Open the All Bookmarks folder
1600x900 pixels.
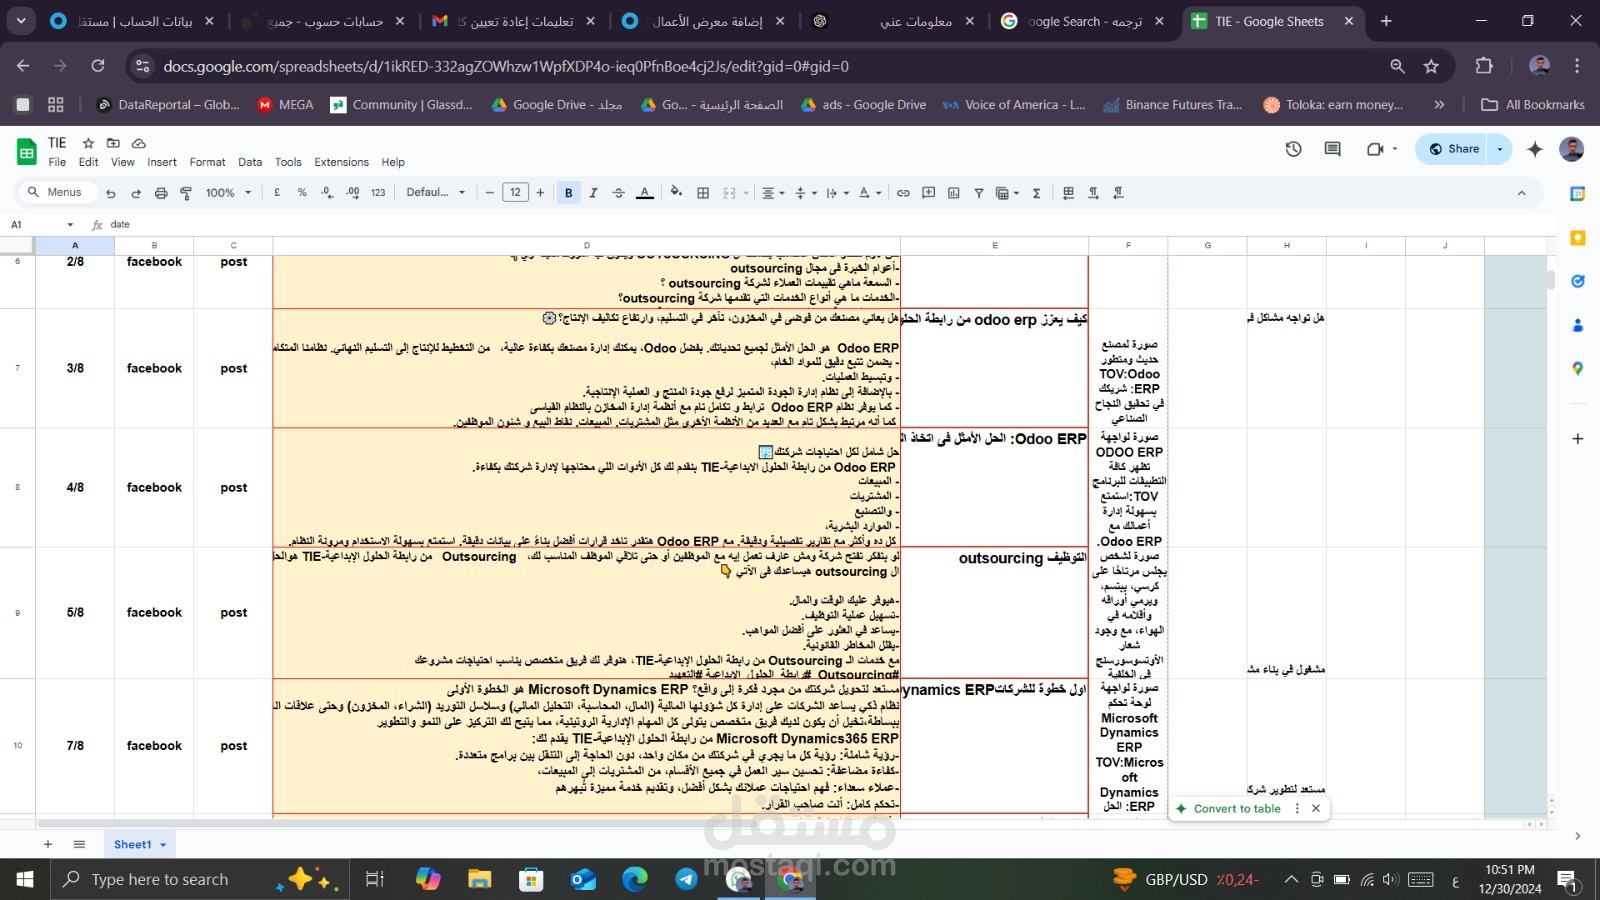[1534, 104]
